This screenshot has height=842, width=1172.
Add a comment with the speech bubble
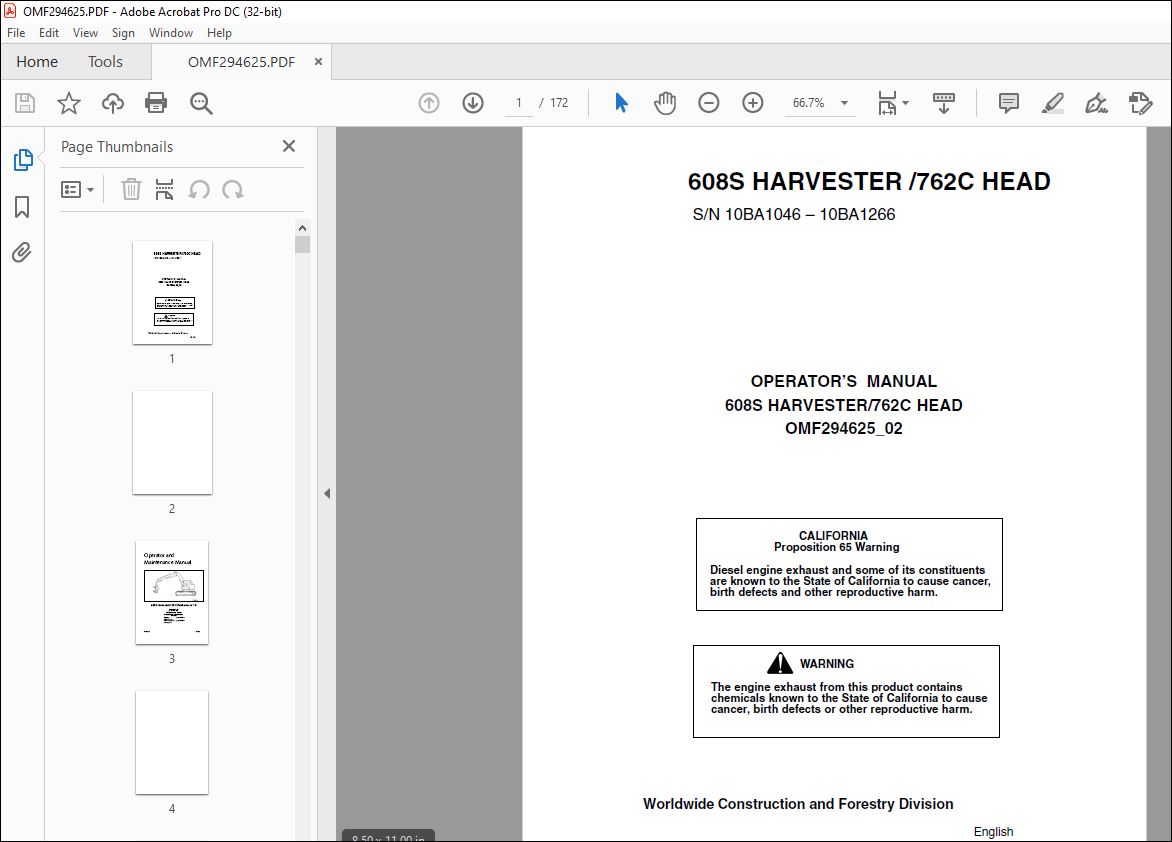[x=1009, y=102]
